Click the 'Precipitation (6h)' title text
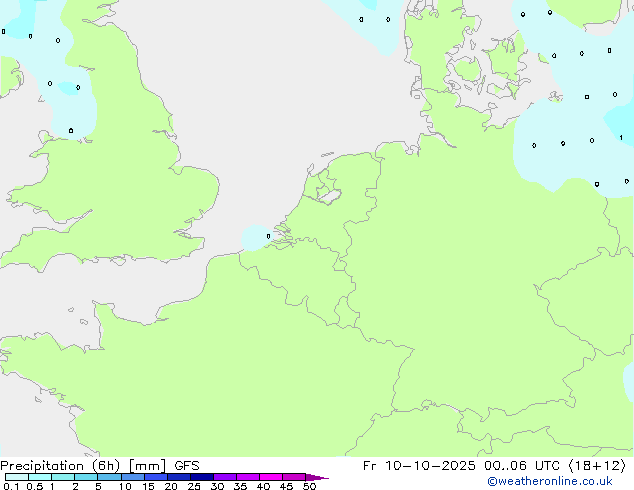The image size is (634, 490). [60, 466]
